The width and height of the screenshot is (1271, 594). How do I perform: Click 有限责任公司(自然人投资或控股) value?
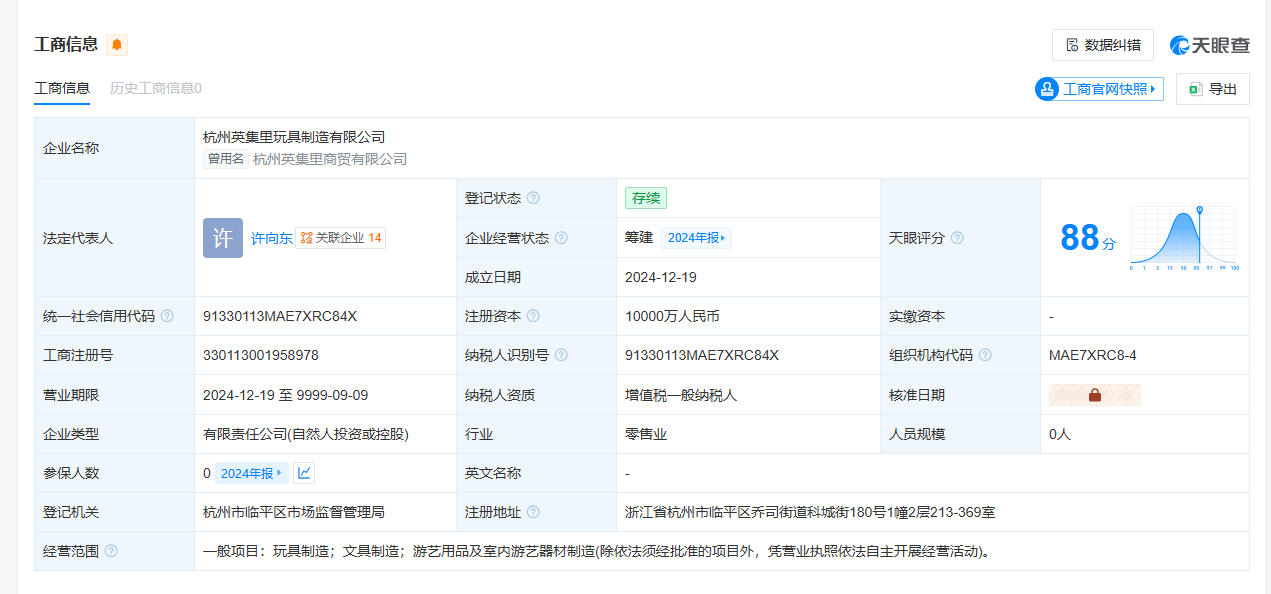click(x=306, y=434)
